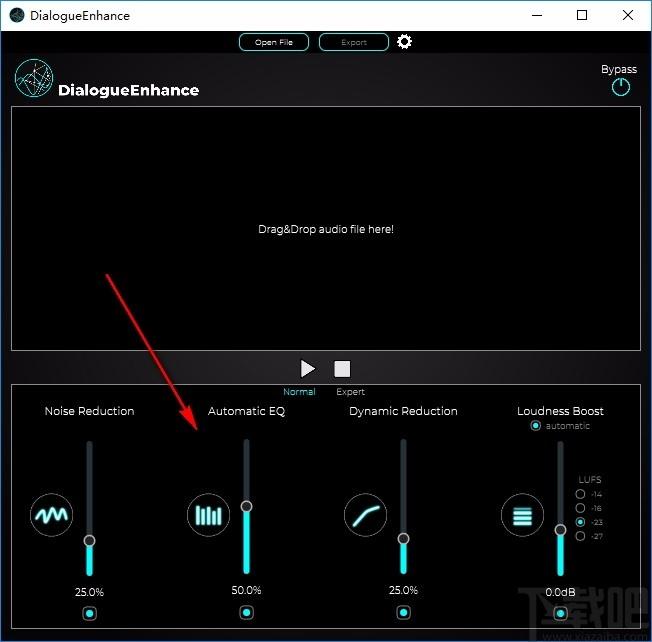Stop playback with the square stop button
The height and width of the screenshot is (642, 652).
coord(342,369)
